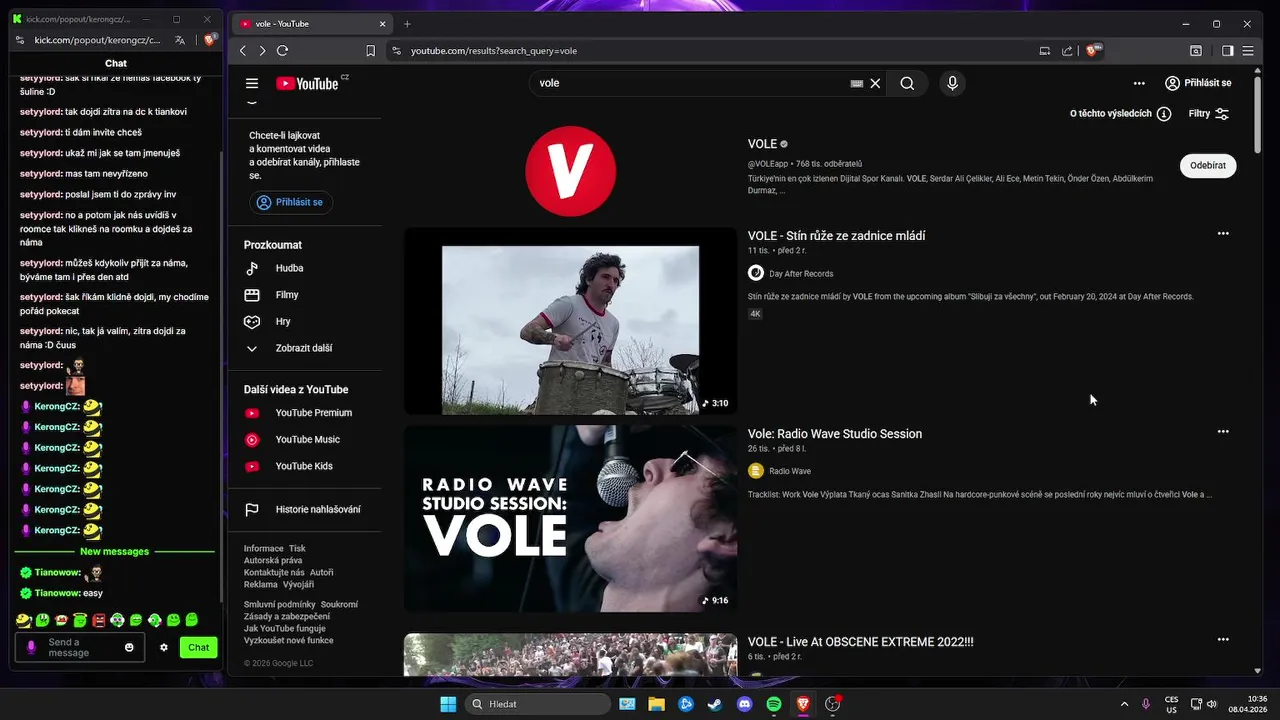Open Steam from the taskbar

[x=714, y=704]
